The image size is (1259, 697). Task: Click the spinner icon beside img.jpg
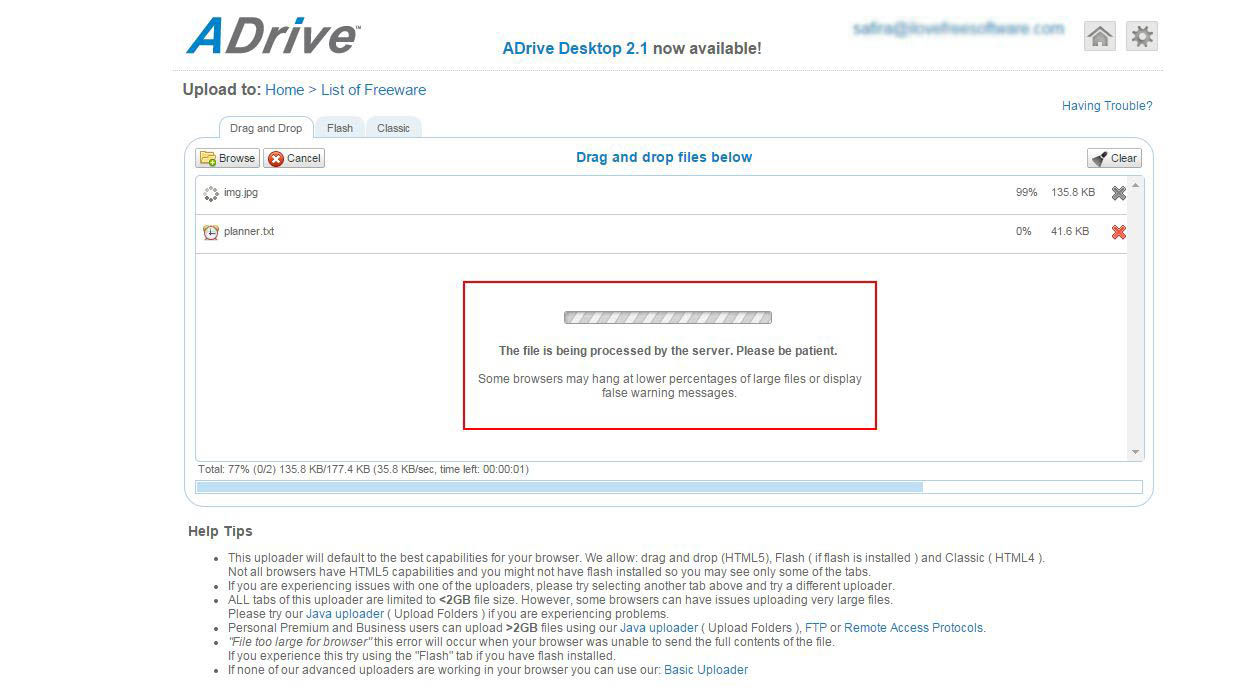[211, 193]
